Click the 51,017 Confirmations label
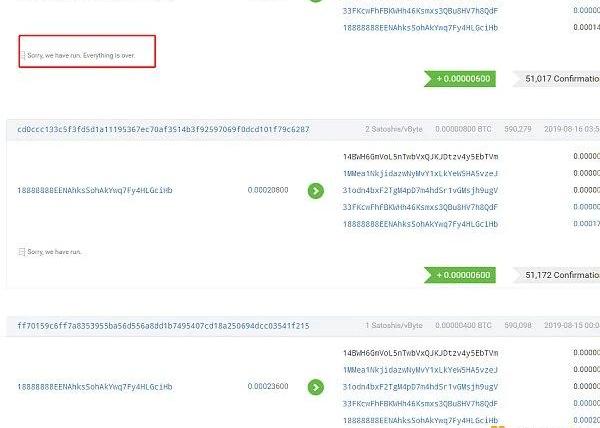Screen dimensions: 600x428 click(x=557, y=79)
